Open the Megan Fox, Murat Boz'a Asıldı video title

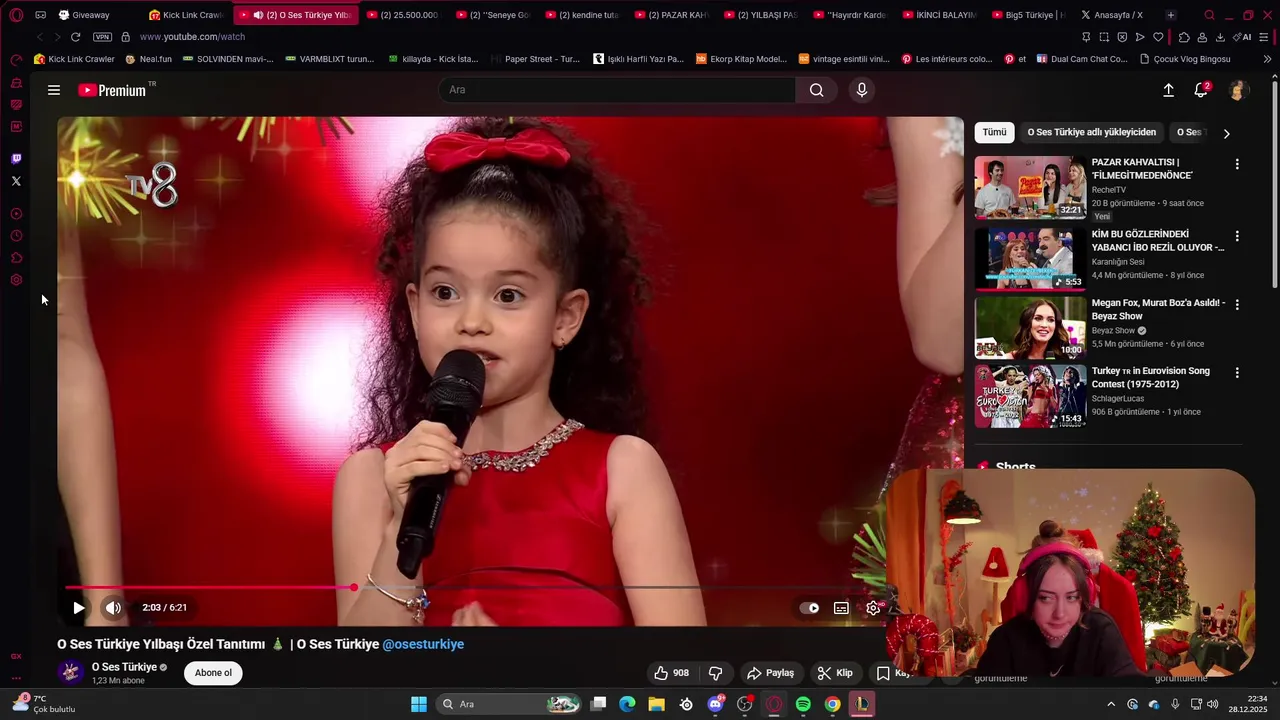1158,309
